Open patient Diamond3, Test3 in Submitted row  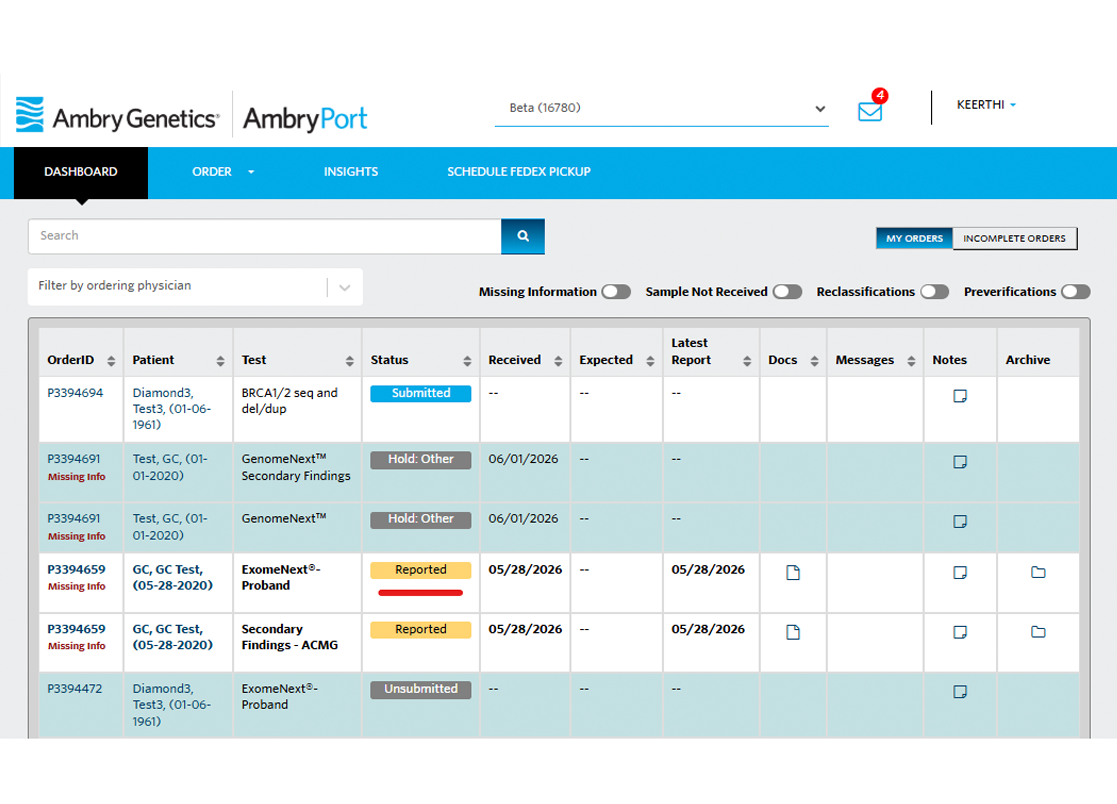[172, 409]
